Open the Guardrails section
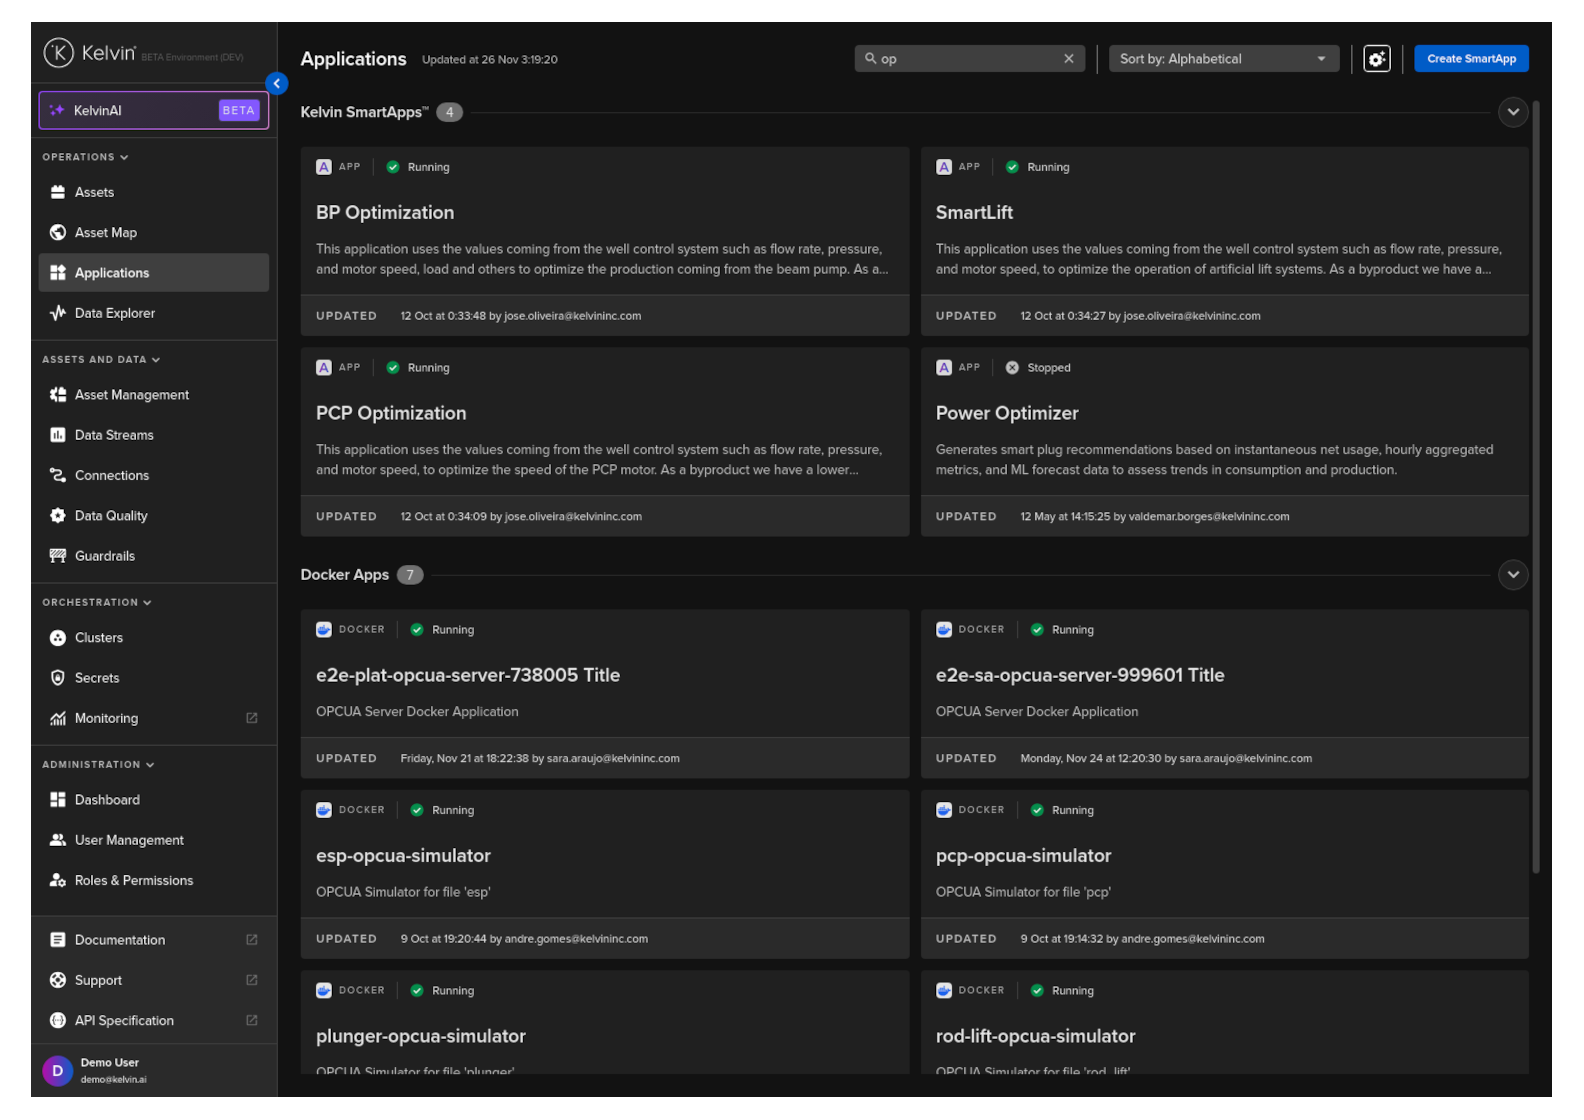1584x1120 pixels. tap(104, 556)
